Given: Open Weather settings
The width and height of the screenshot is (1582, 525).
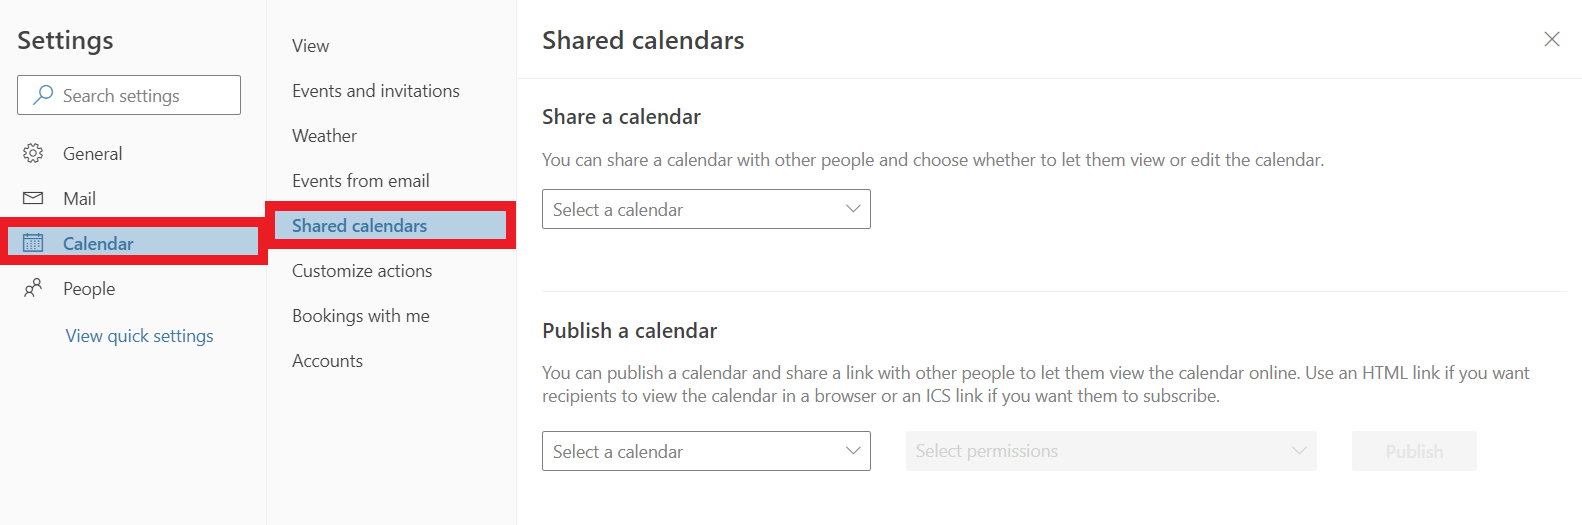Looking at the screenshot, I should coord(324,136).
